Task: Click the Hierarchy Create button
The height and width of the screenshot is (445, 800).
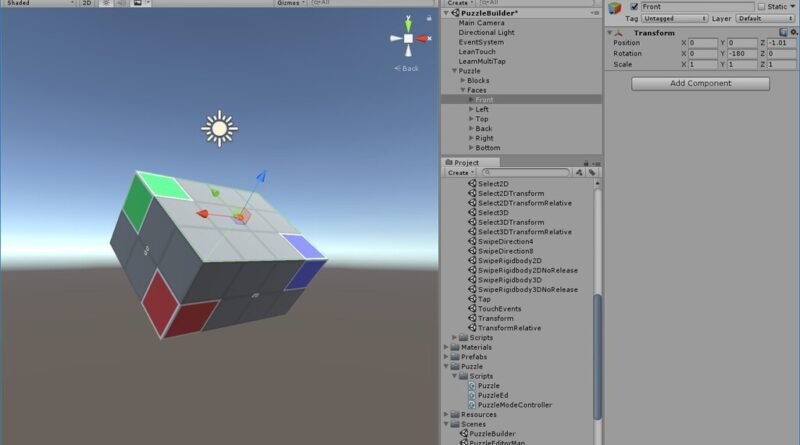Action: click(x=460, y=3)
